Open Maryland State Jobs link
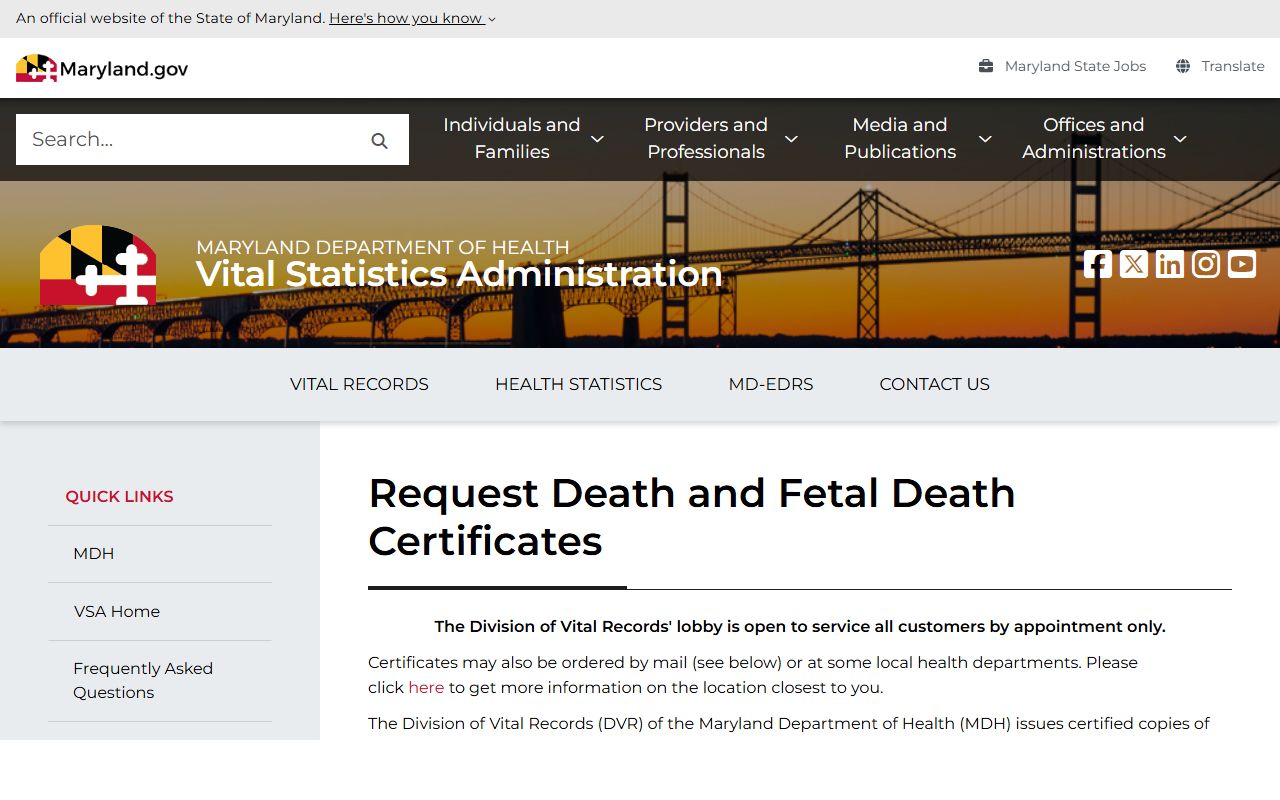The image size is (1280, 800). [x=1075, y=66]
